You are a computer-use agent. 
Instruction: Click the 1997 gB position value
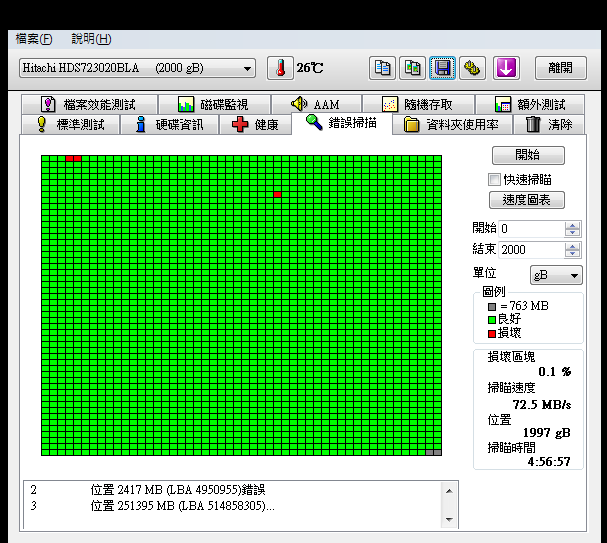click(x=547, y=433)
